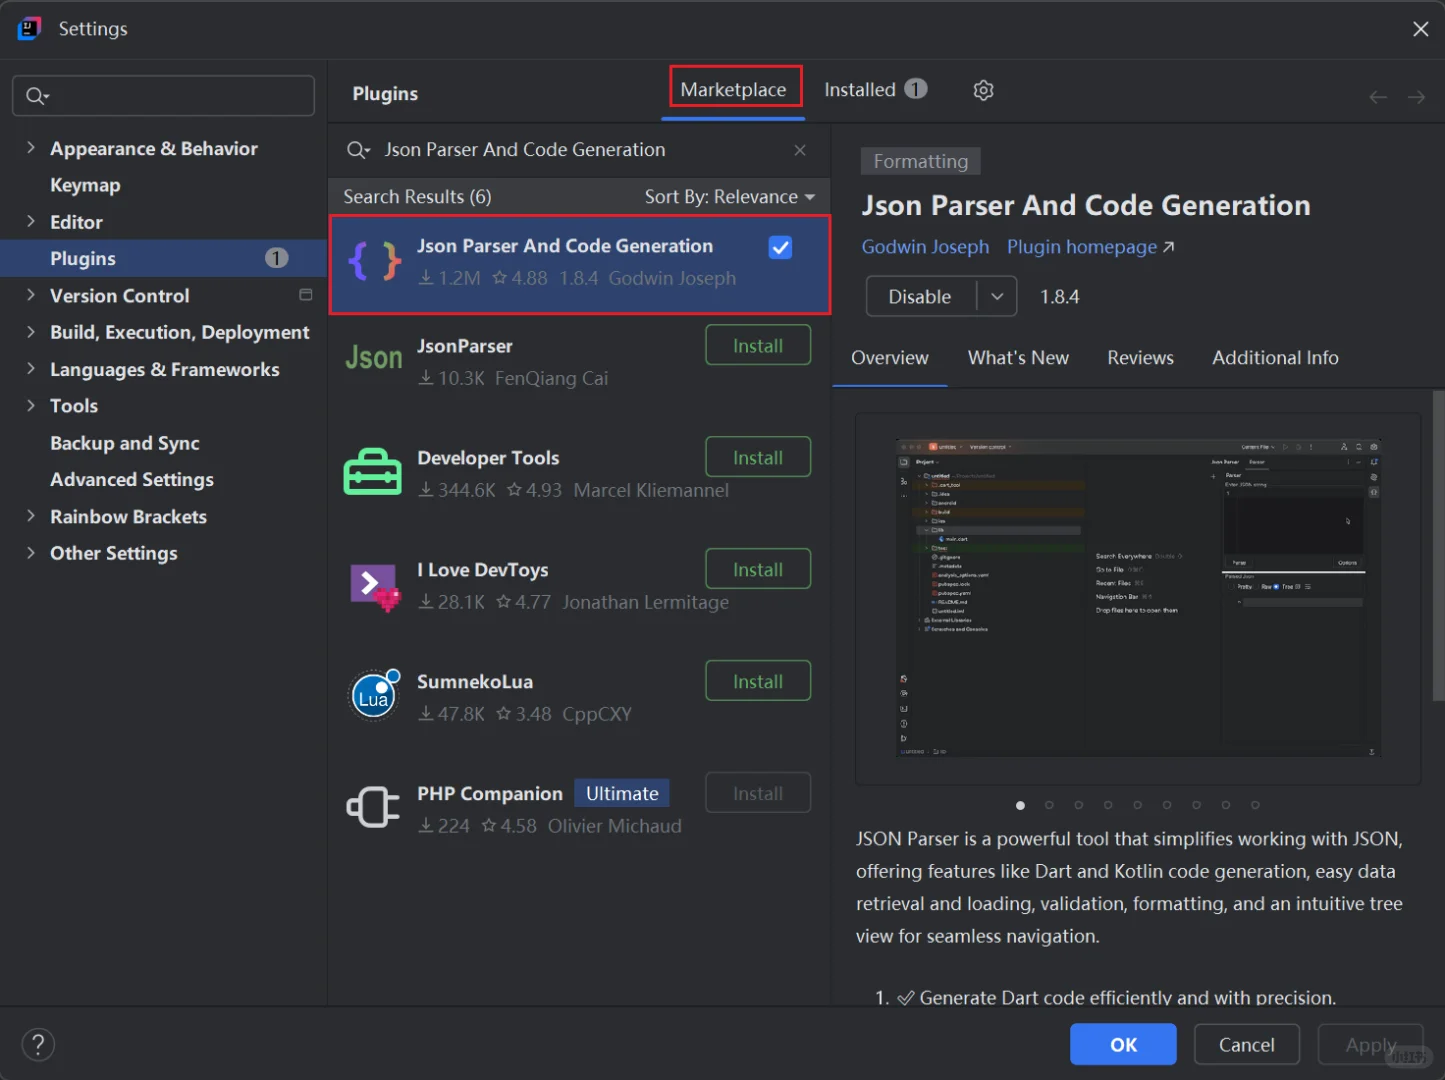Install the Developer Tools plugin

click(758, 458)
